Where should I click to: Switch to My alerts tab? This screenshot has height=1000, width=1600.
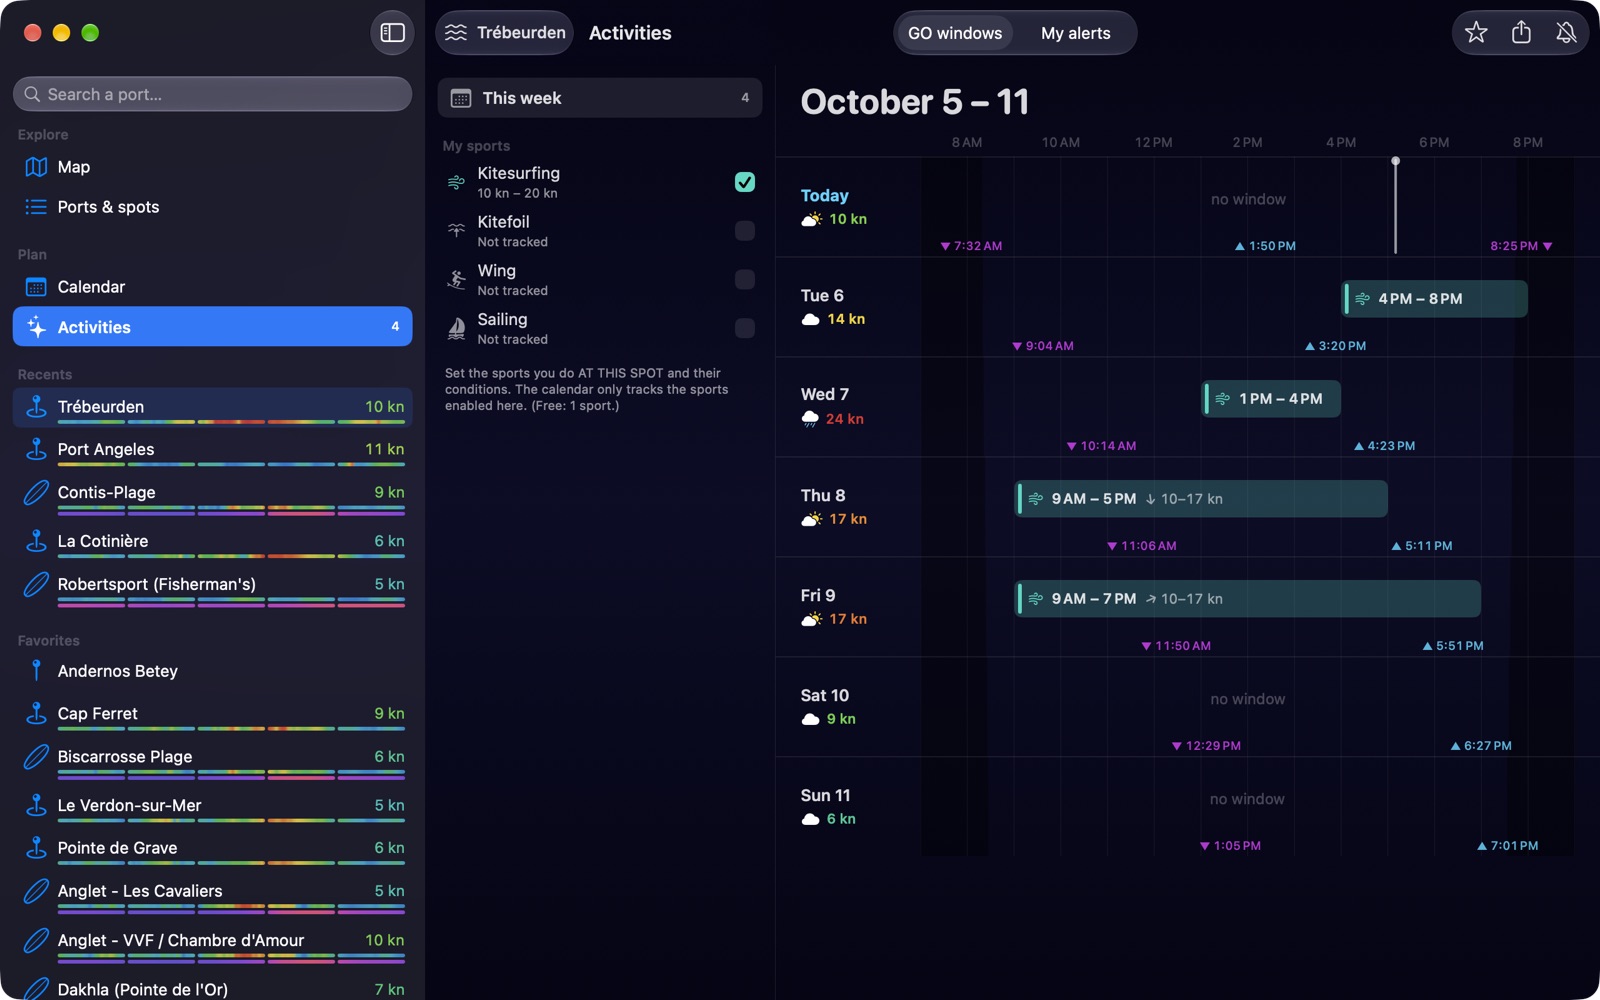coord(1075,33)
